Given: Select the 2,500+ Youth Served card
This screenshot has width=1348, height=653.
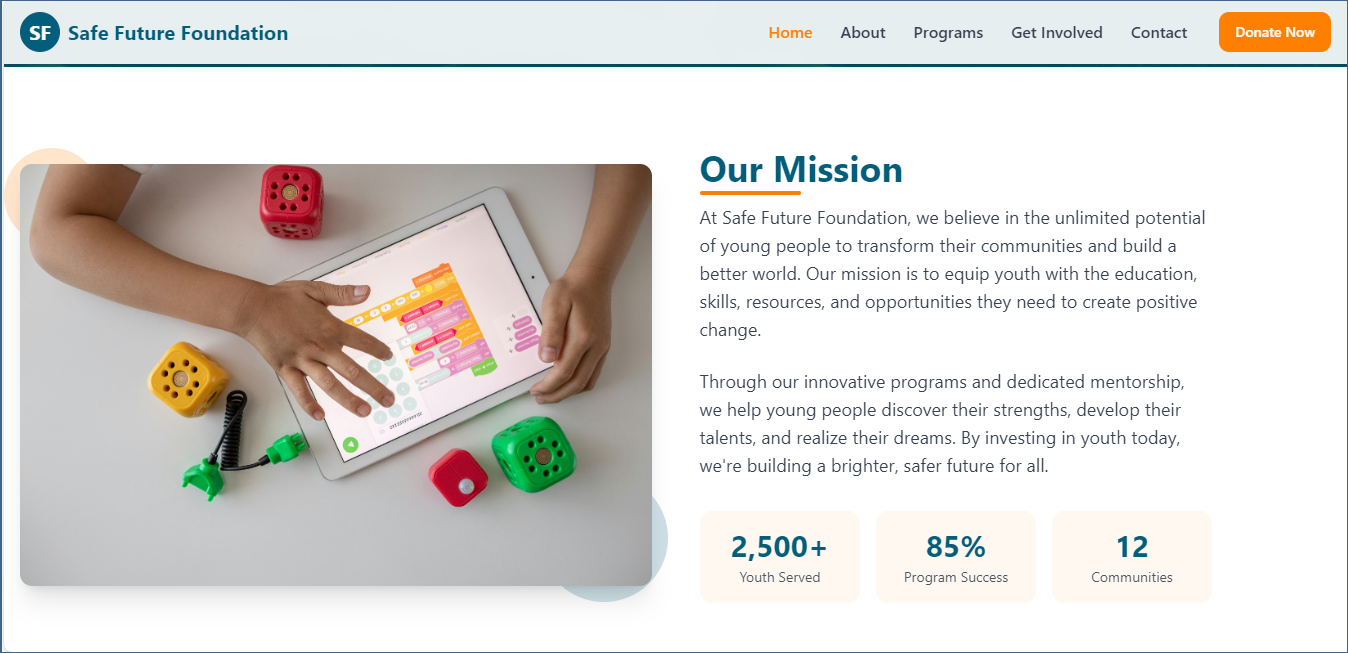Looking at the screenshot, I should pyautogui.click(x=780, y=557).
